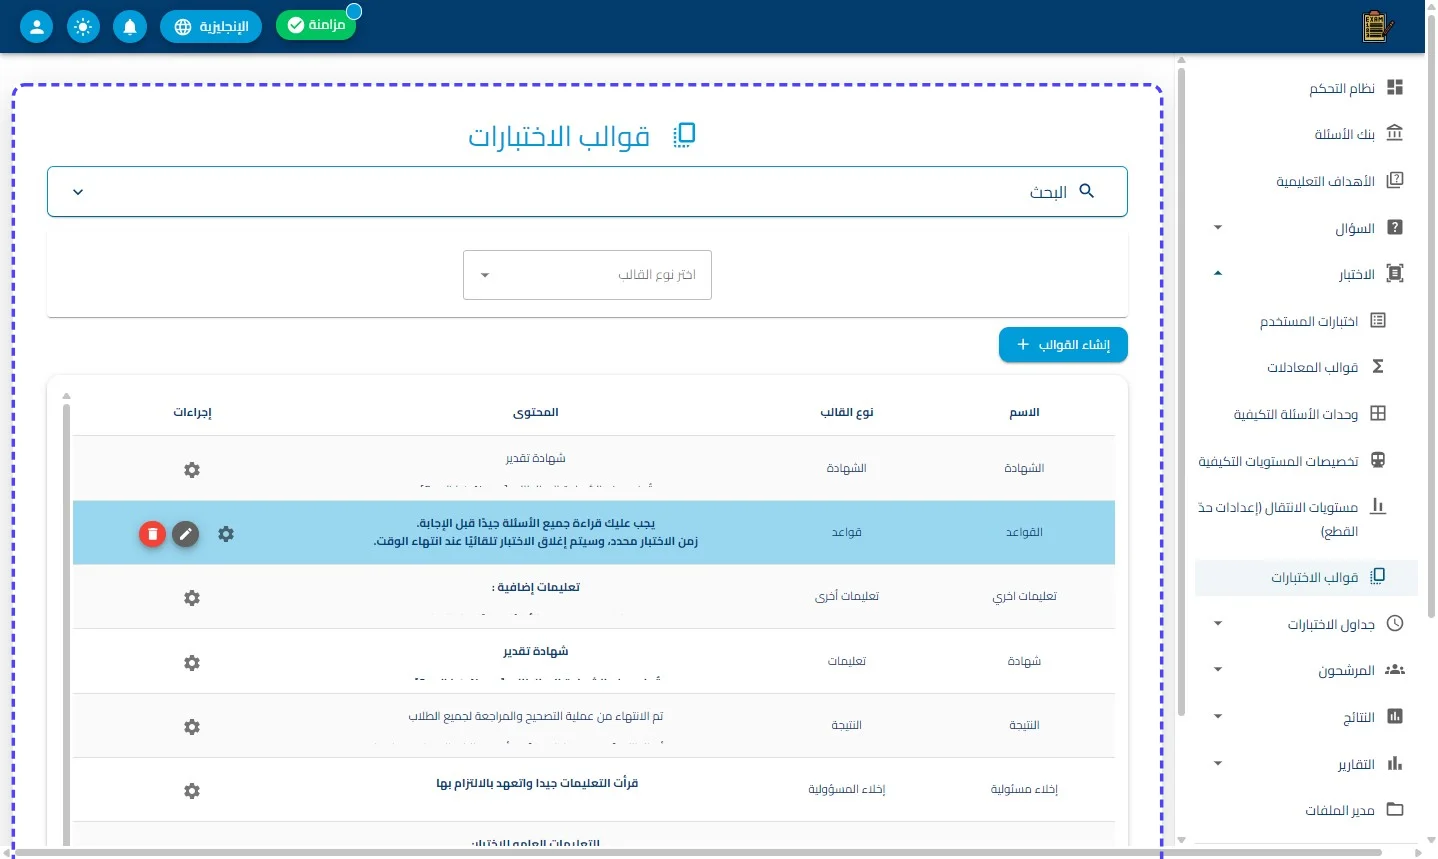Viewport: 1438px width, 859px height.
Task: Click the مدير الملفات folder icon
Action: [1395, 810]
